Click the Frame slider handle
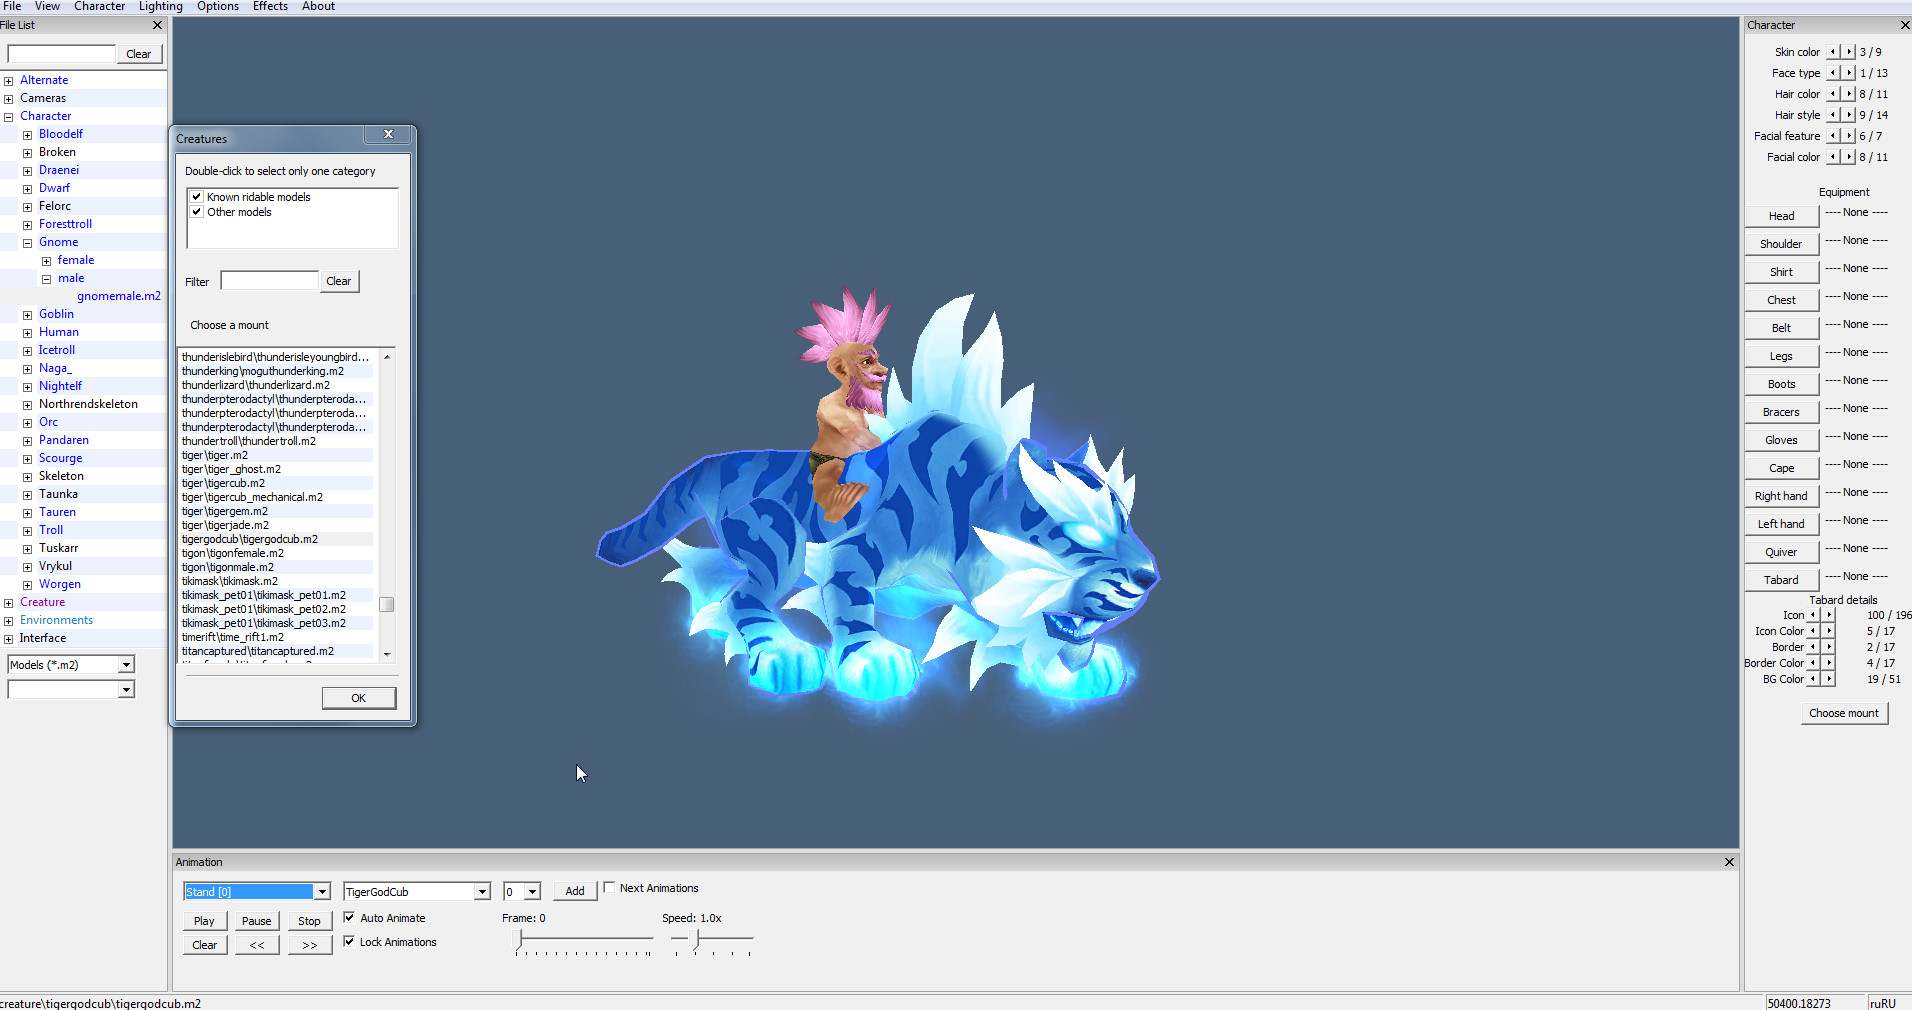The height and width of the screenshot is (1010, 1912). [520, 940]
